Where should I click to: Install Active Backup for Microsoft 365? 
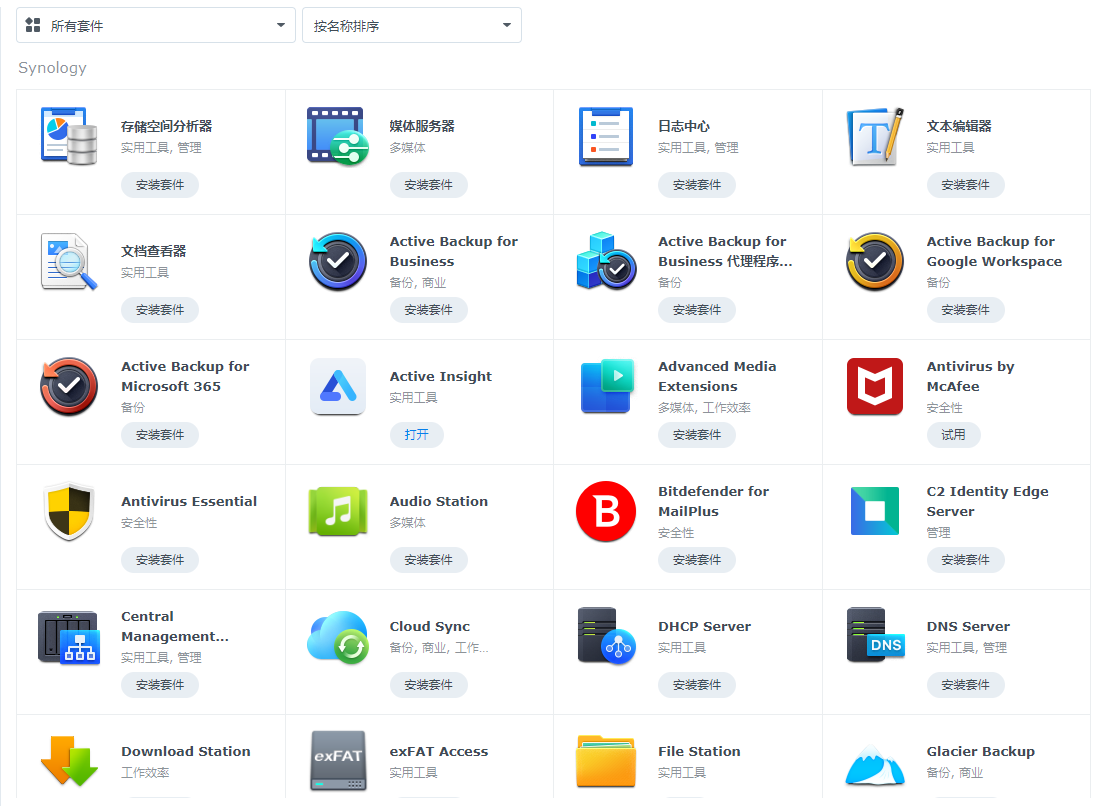tap(160, 434)
